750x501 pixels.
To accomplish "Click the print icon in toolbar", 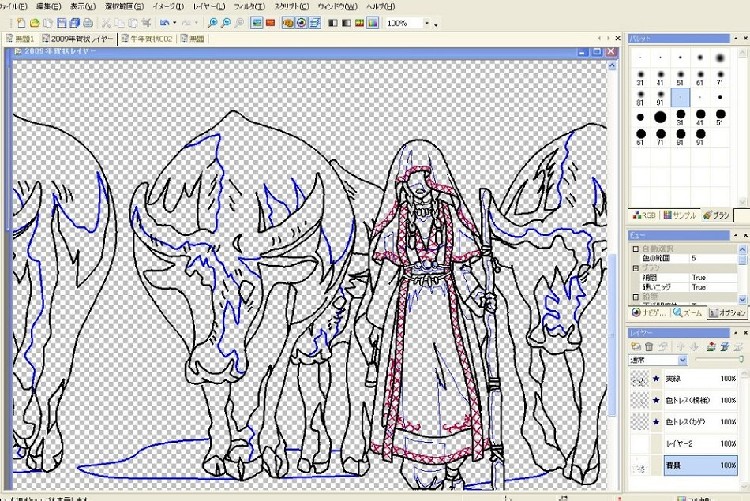I will [x=86, y=22].
